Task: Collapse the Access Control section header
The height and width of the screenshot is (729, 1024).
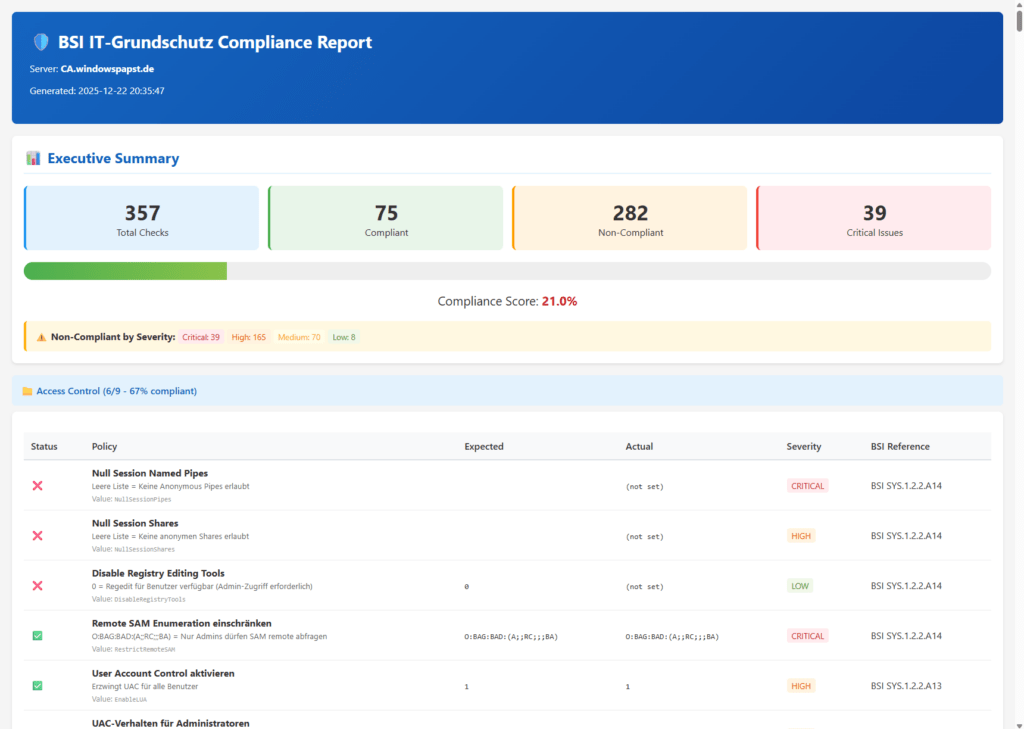Action: click(116, 390)
